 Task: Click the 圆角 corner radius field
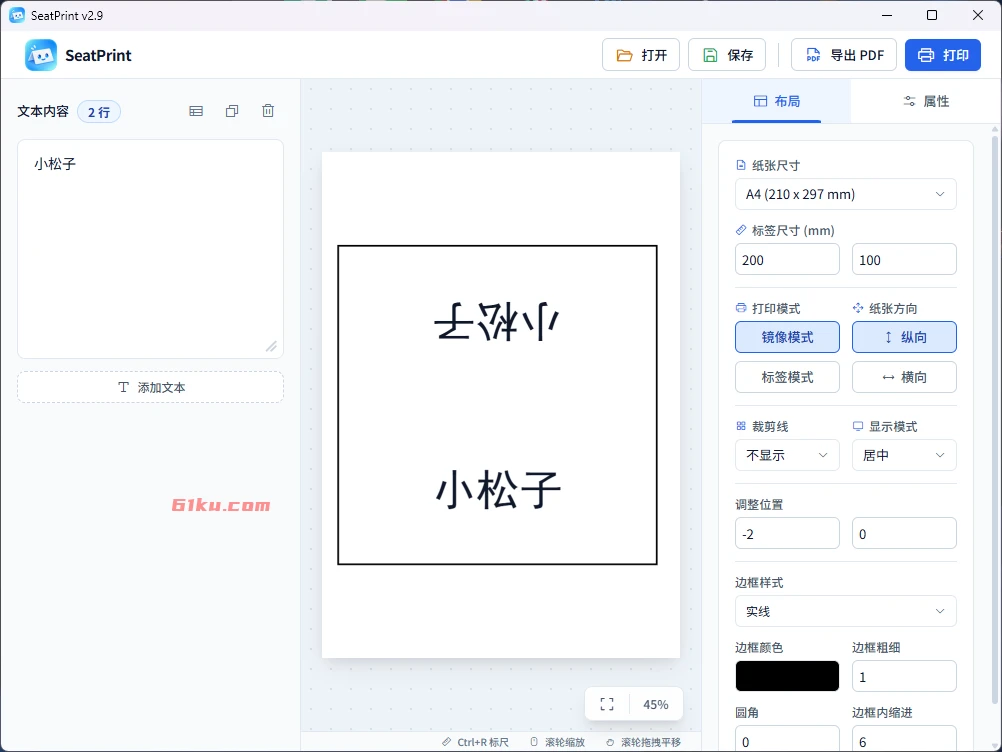pos(787,739)
